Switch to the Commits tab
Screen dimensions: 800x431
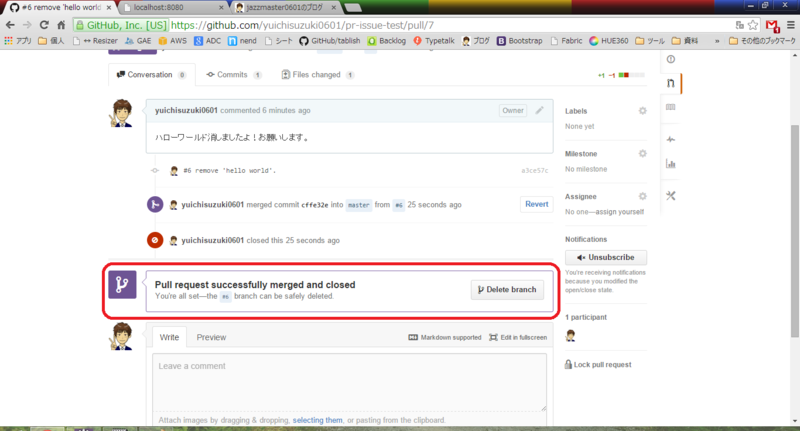(234, 74)
